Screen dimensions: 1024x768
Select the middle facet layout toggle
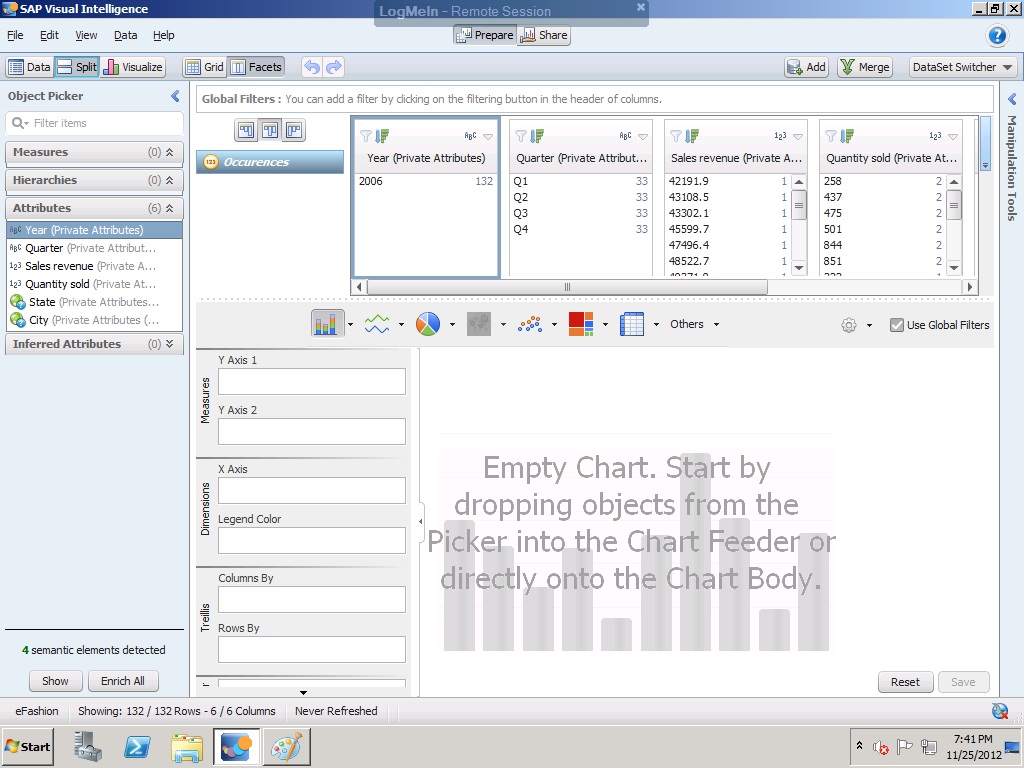[x=270, y=131]
